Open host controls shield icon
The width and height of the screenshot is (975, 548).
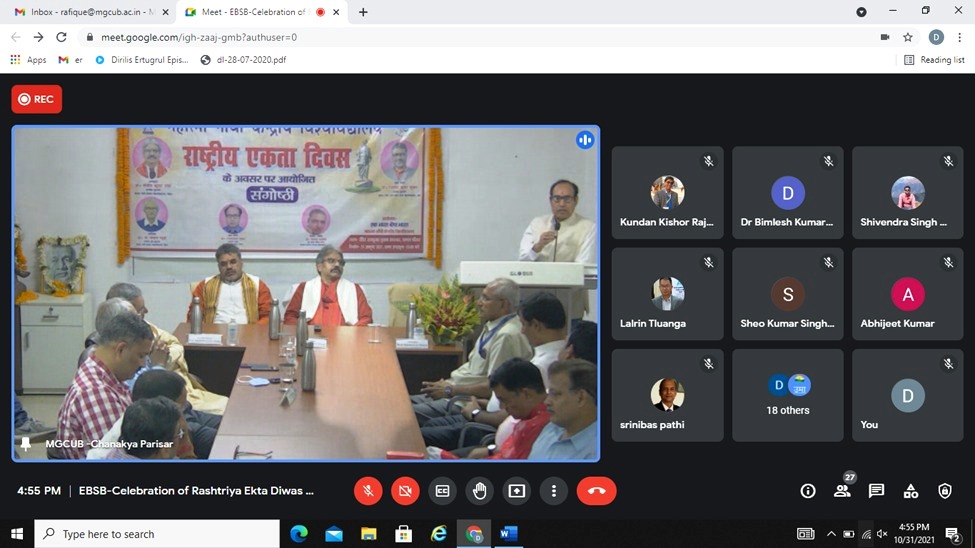(x=945, y=491)
